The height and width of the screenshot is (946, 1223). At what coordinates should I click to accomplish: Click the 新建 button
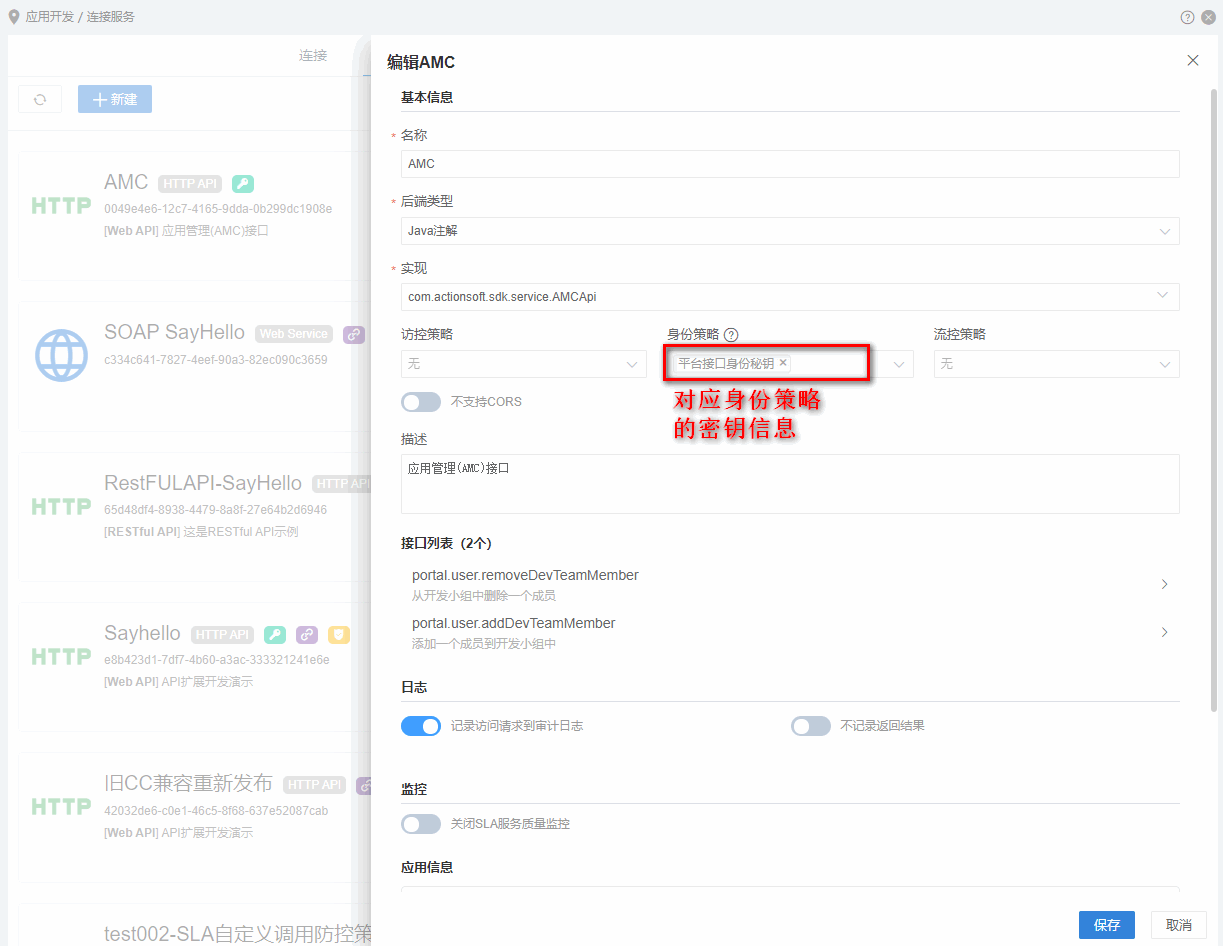tap(115, 99)
